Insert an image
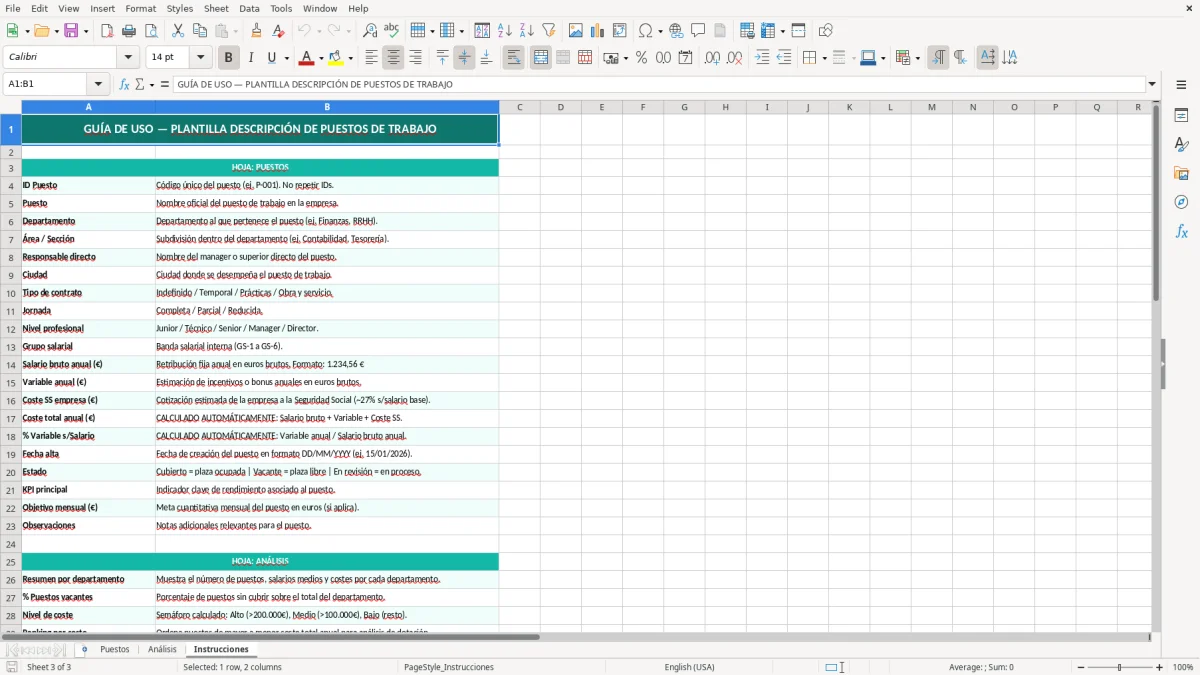 tap(576, 31)
